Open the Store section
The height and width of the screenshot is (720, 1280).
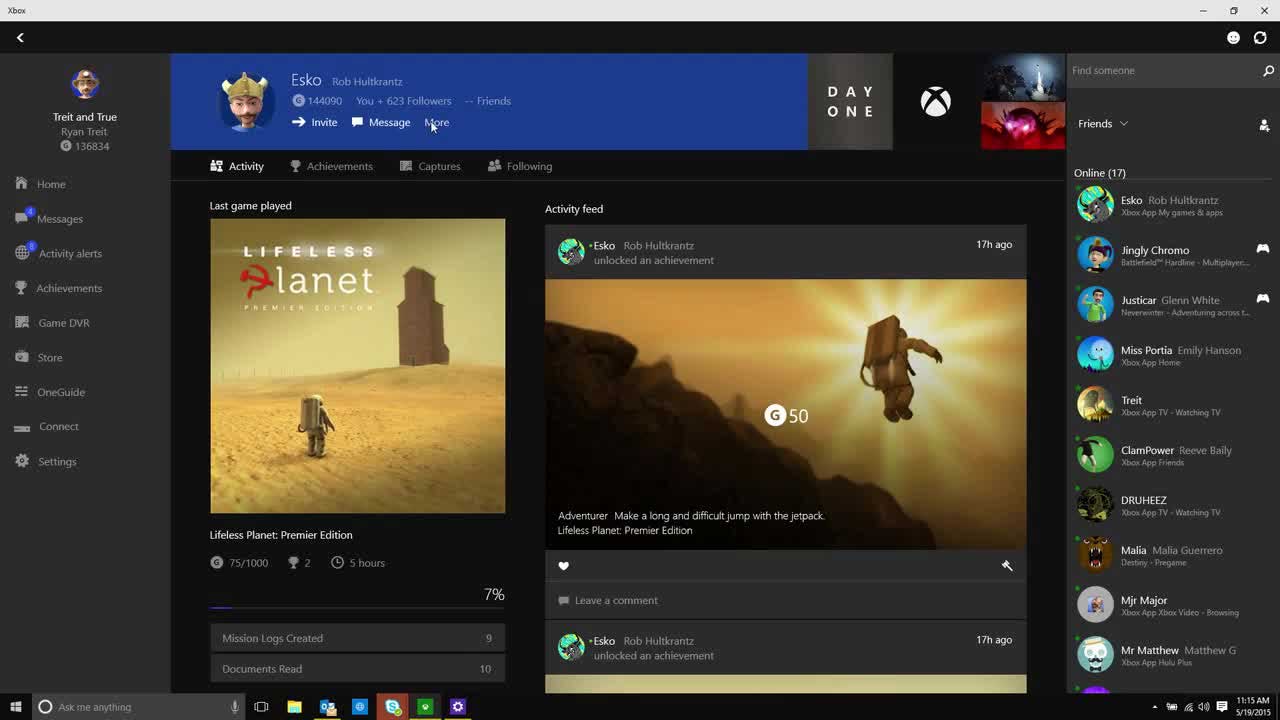50,357
